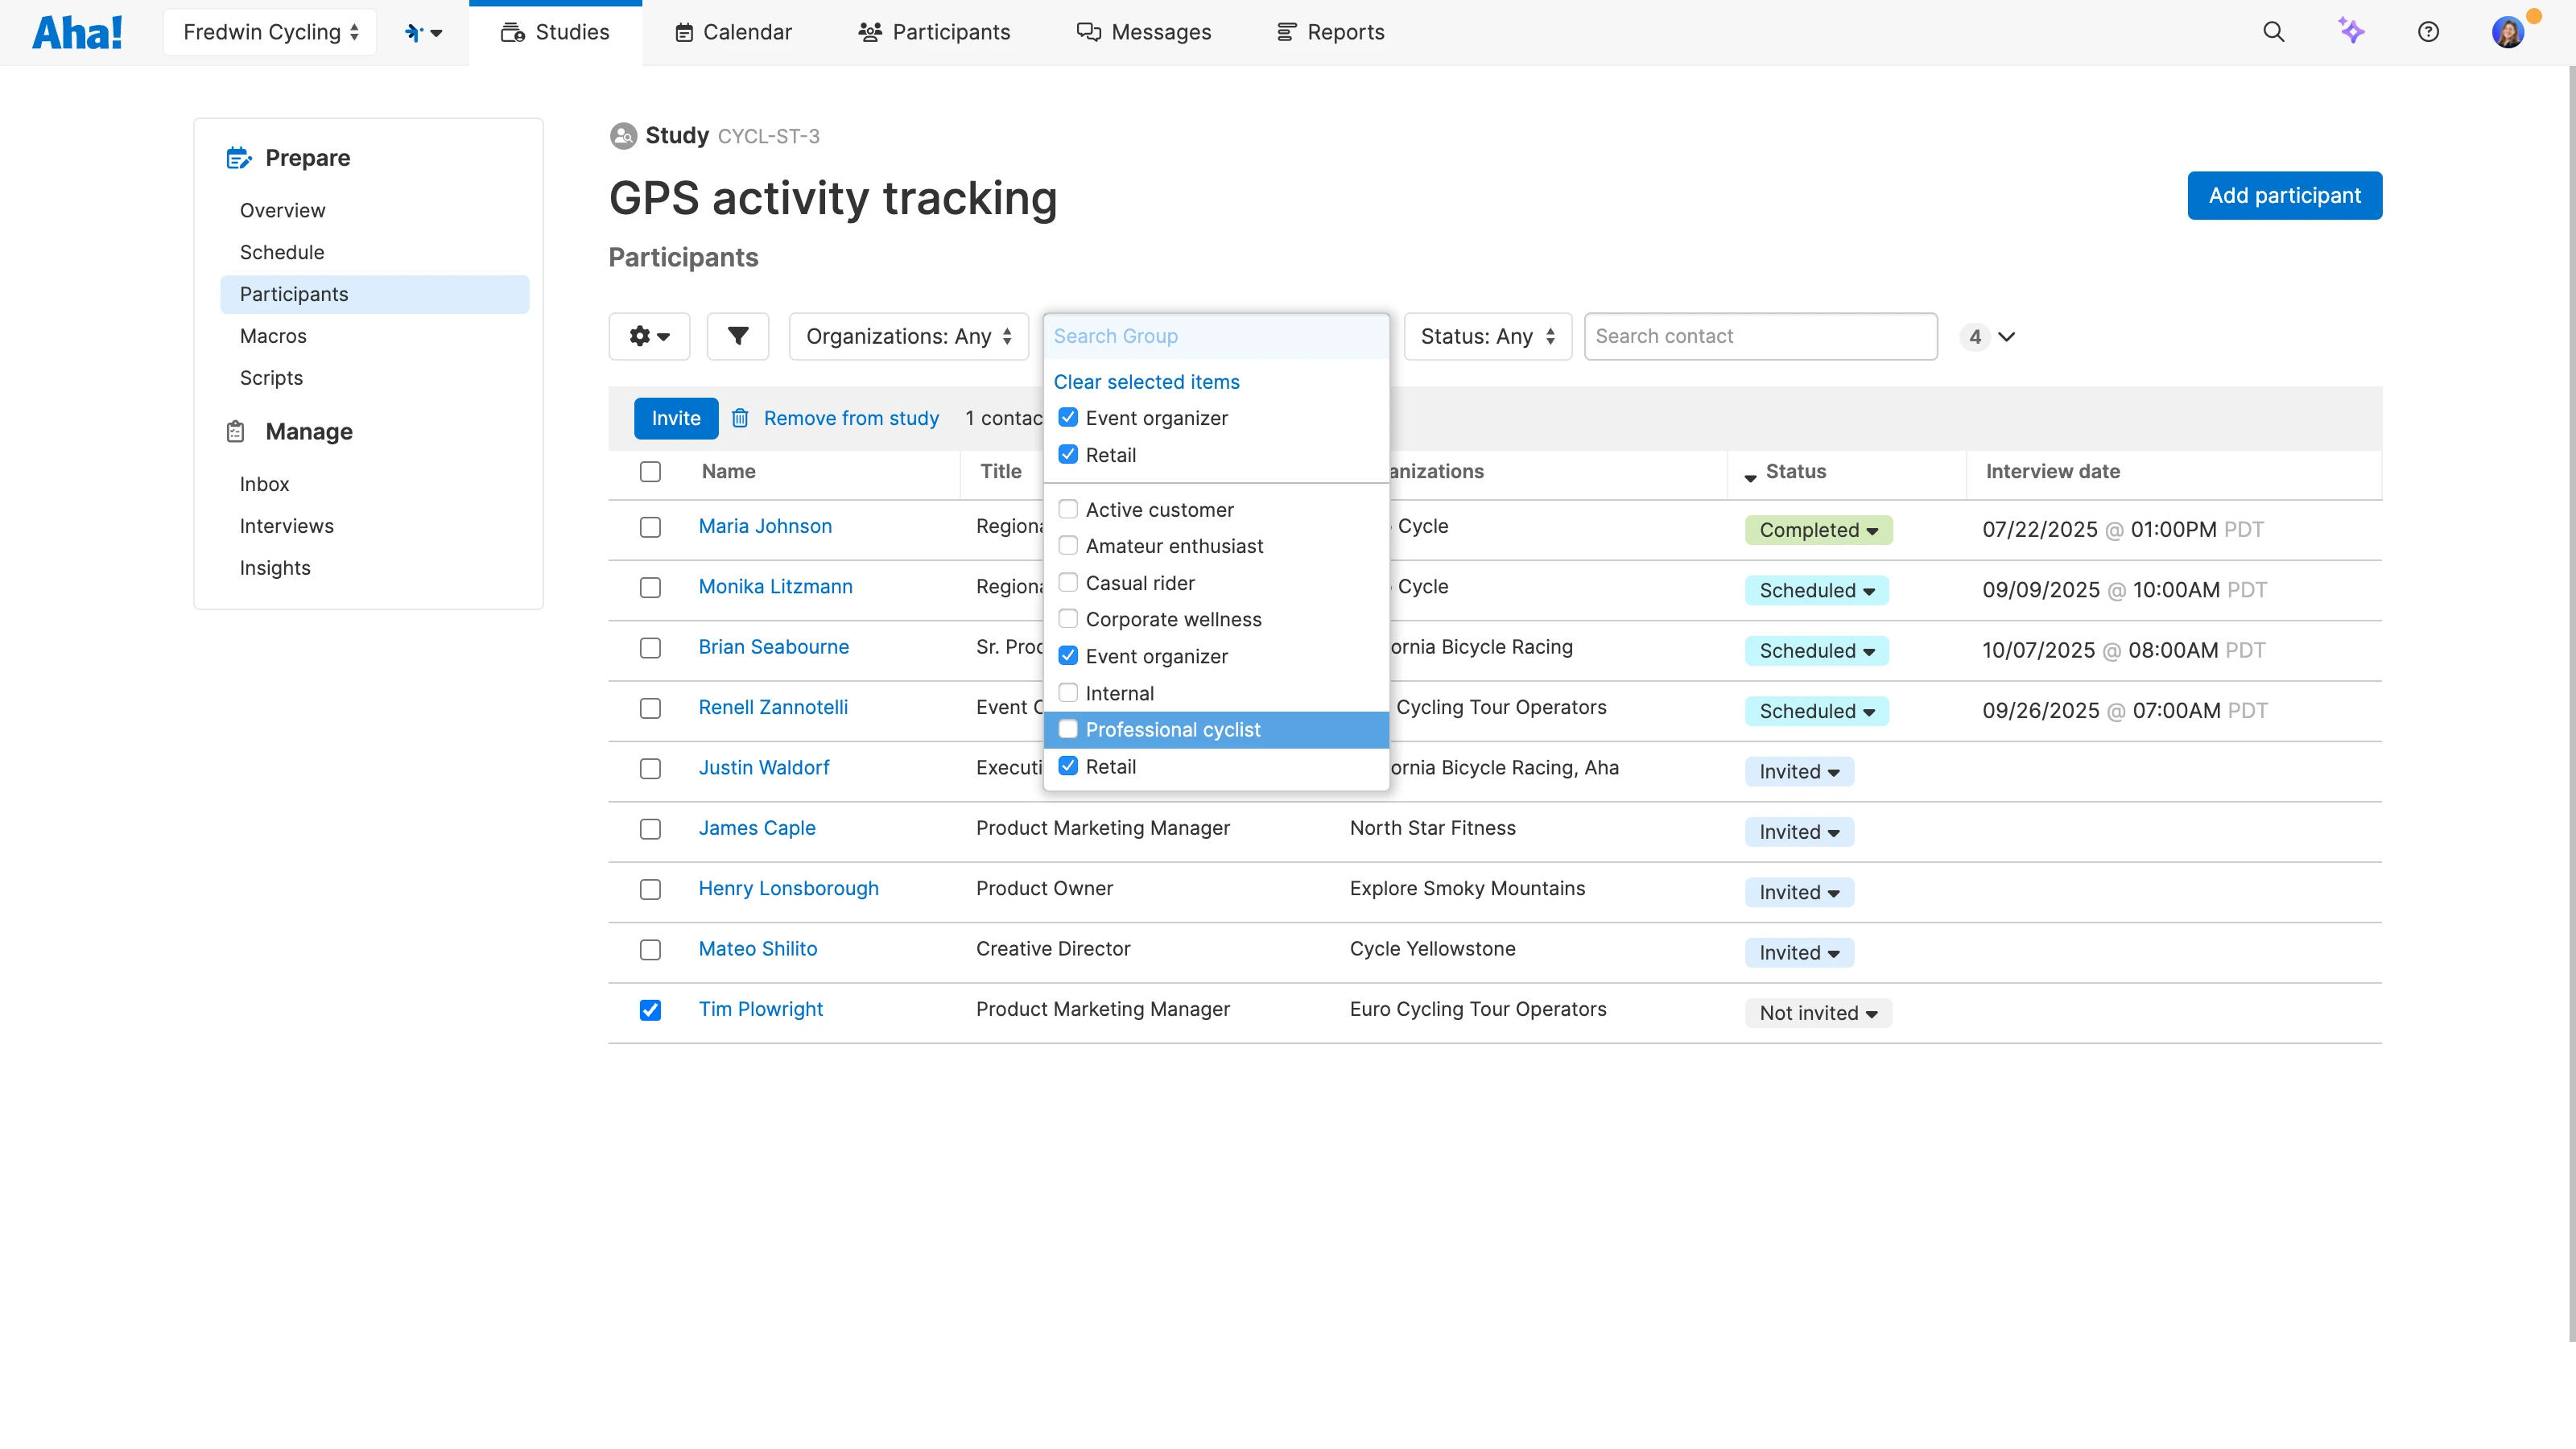Click the Search contact input field

click(1760, 336)
